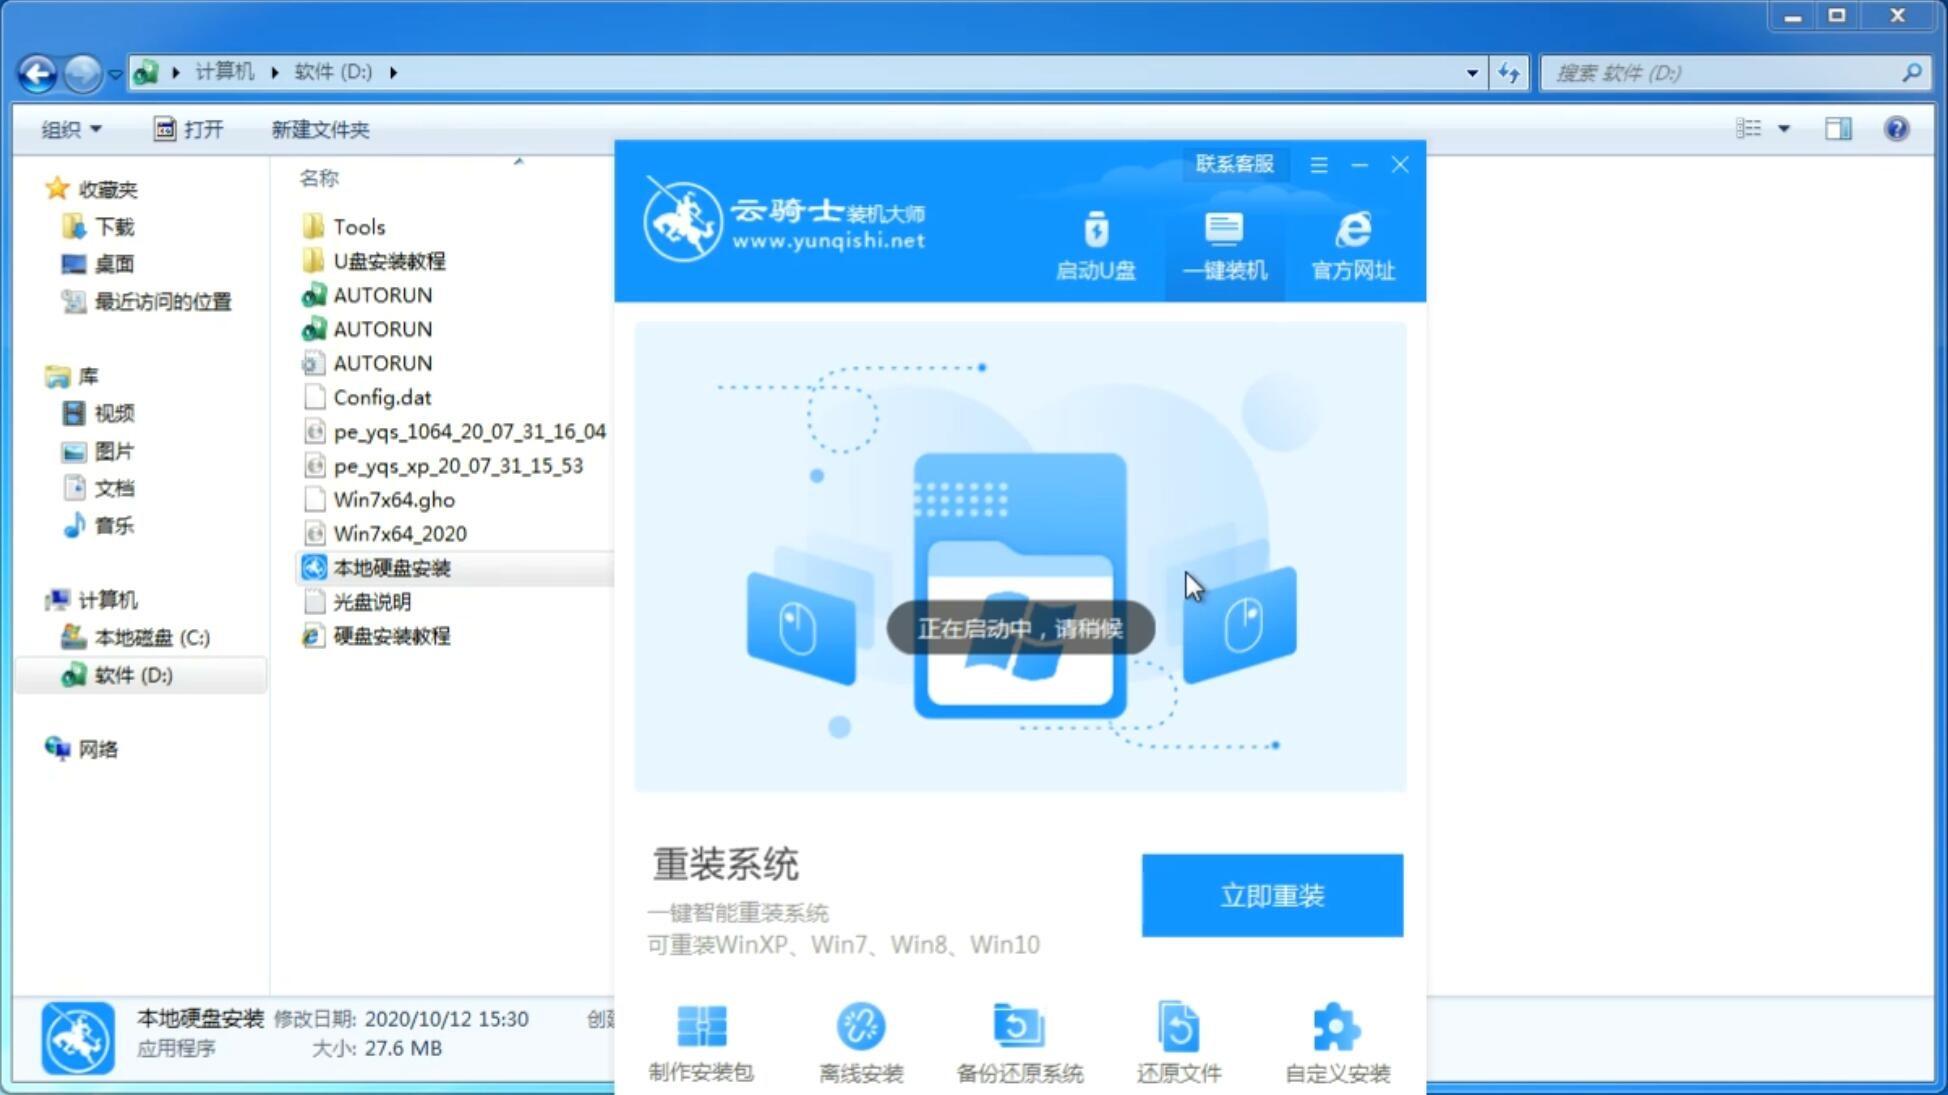Click the 立即重装 (Reinstall Now) button

coord(1272,894)
